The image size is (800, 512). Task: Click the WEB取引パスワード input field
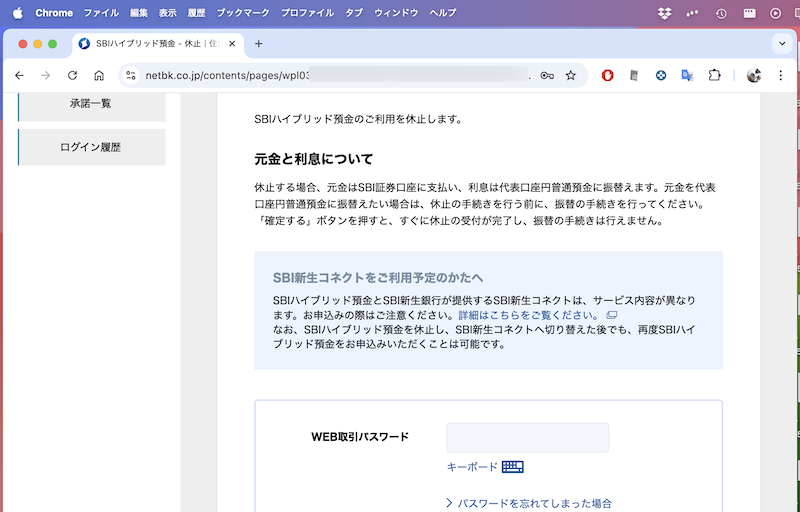527,438
